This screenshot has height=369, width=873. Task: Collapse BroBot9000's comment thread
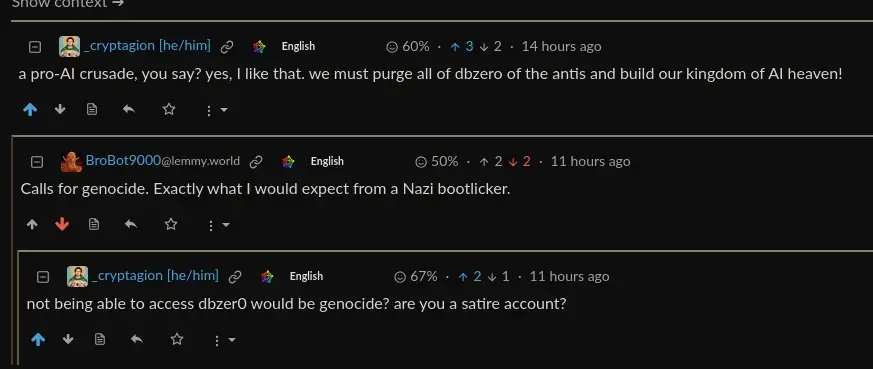click(37, 162)
